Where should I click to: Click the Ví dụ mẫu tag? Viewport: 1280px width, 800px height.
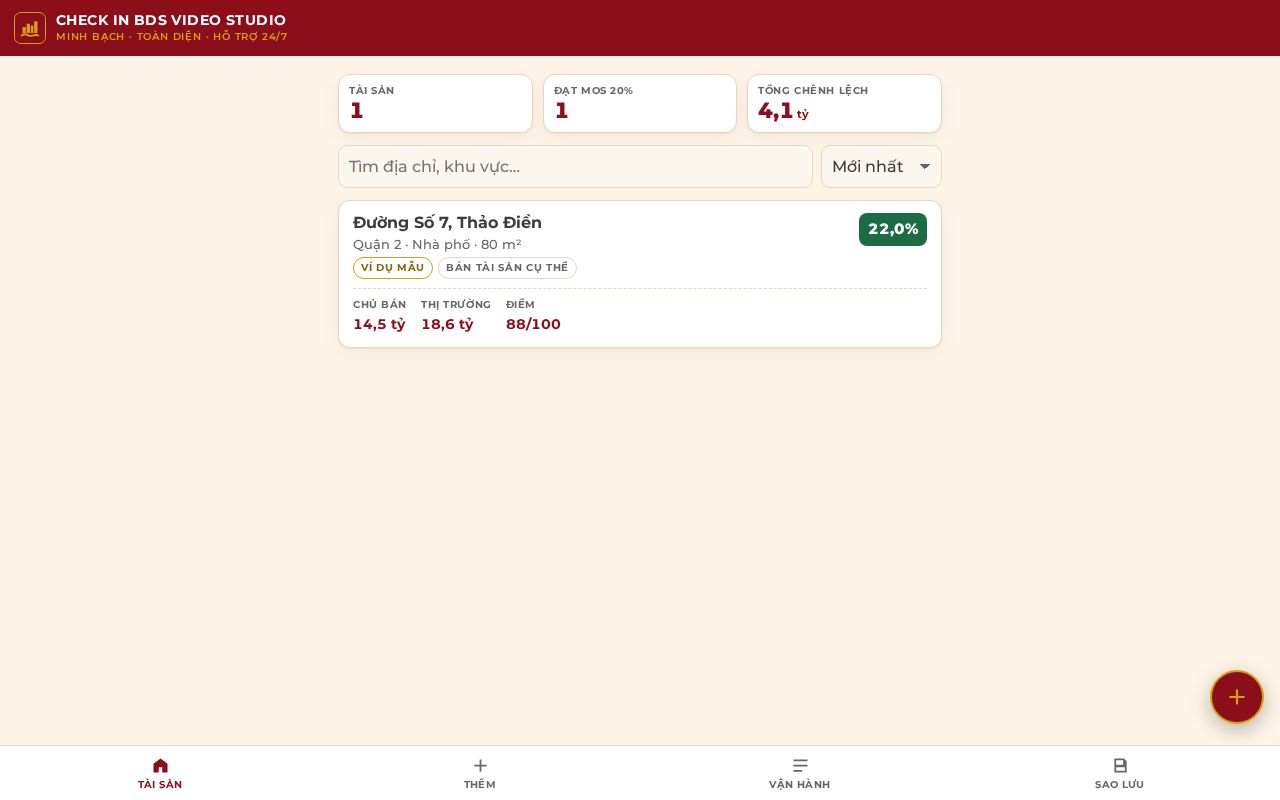(x=393, y=268)
